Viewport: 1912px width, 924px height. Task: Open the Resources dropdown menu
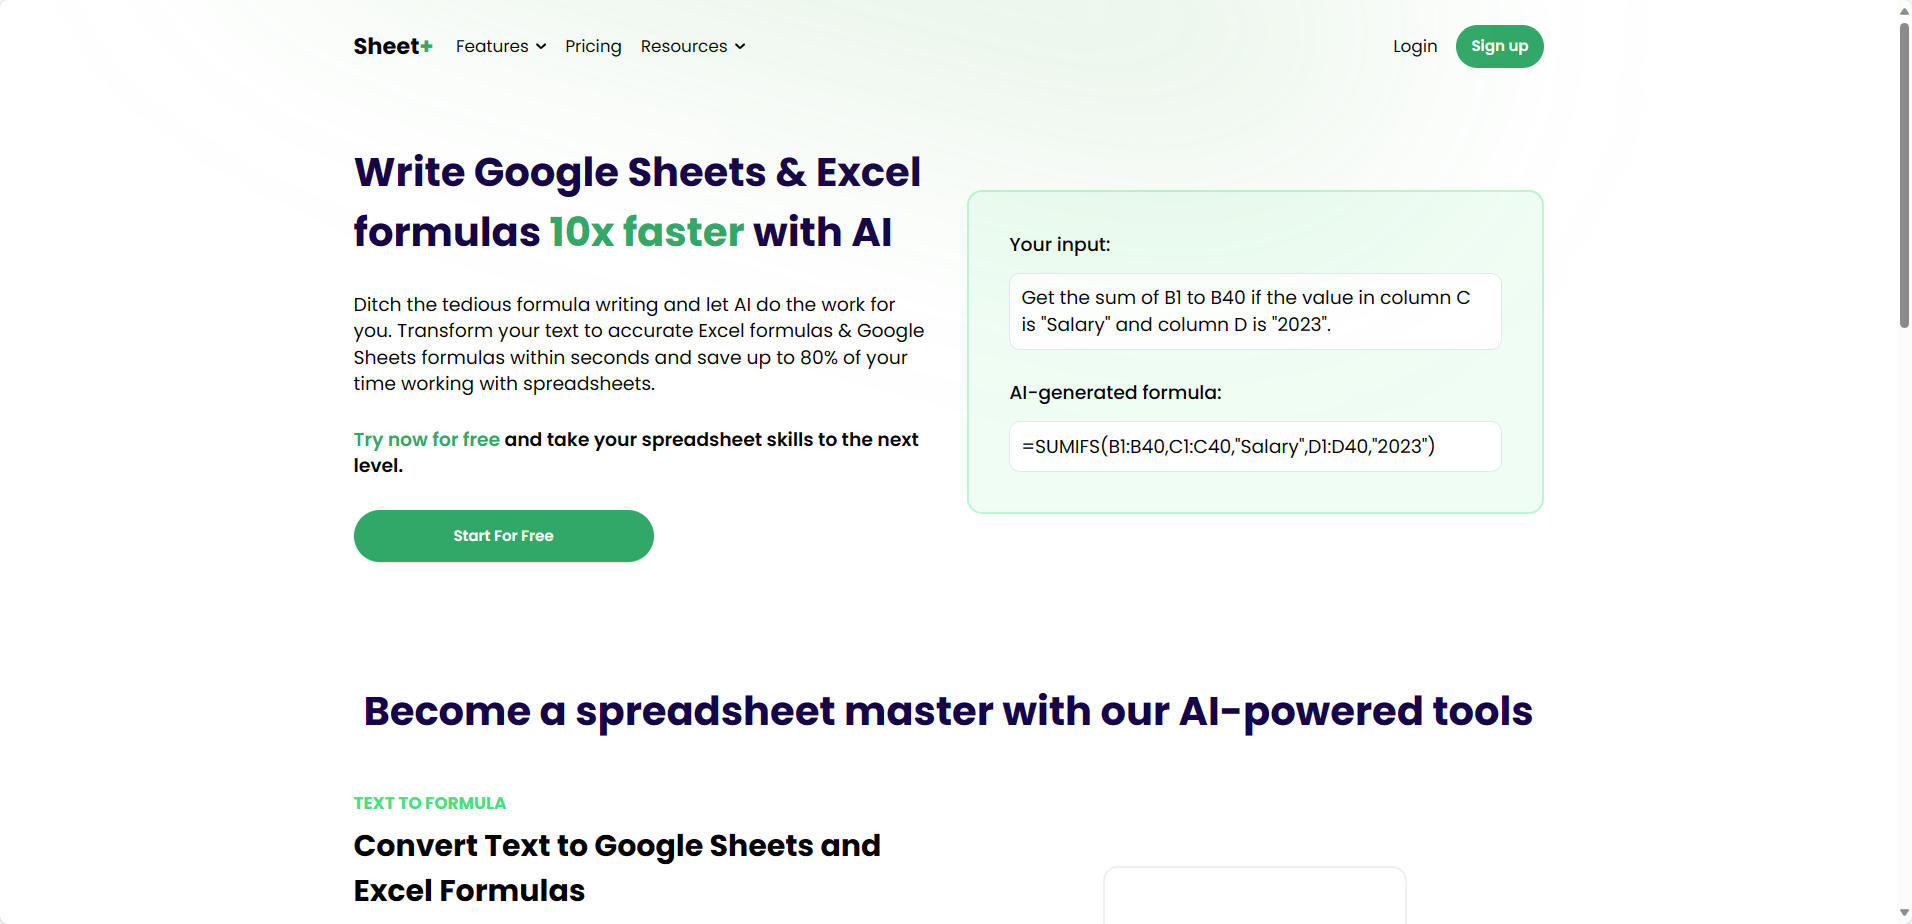pyautogui.click(x=684, y=46)
